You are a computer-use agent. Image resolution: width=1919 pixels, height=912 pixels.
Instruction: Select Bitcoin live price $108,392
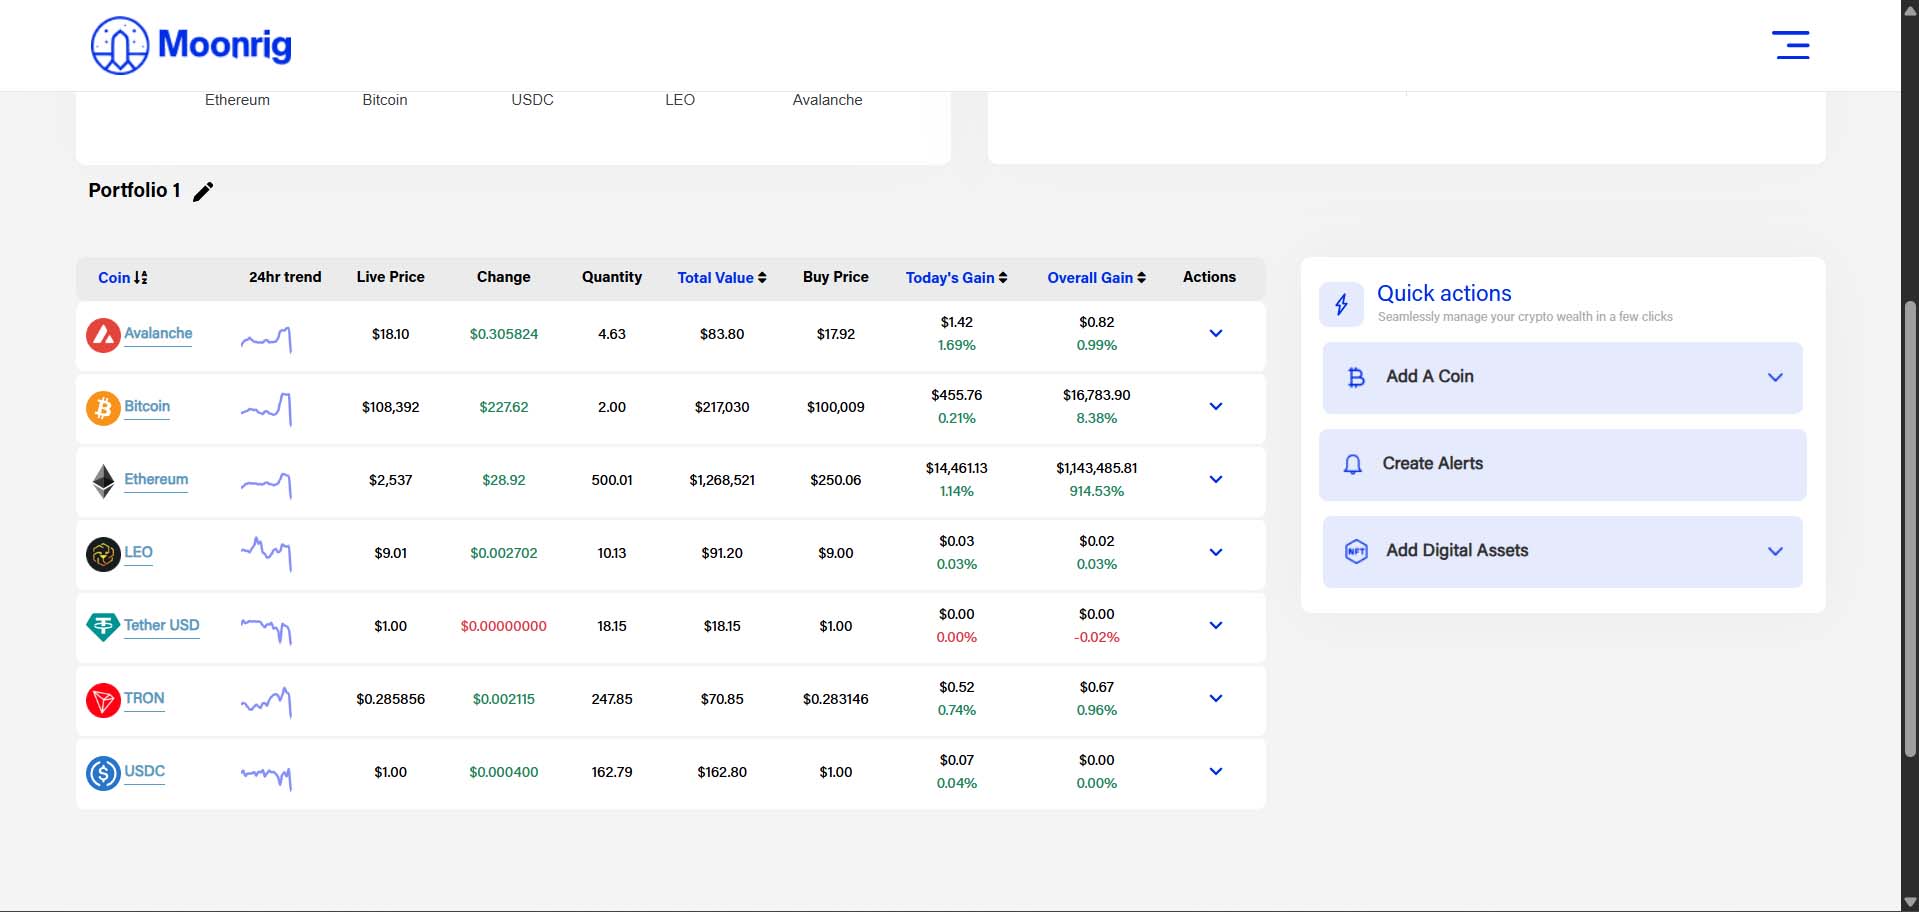tap(390, 407)
